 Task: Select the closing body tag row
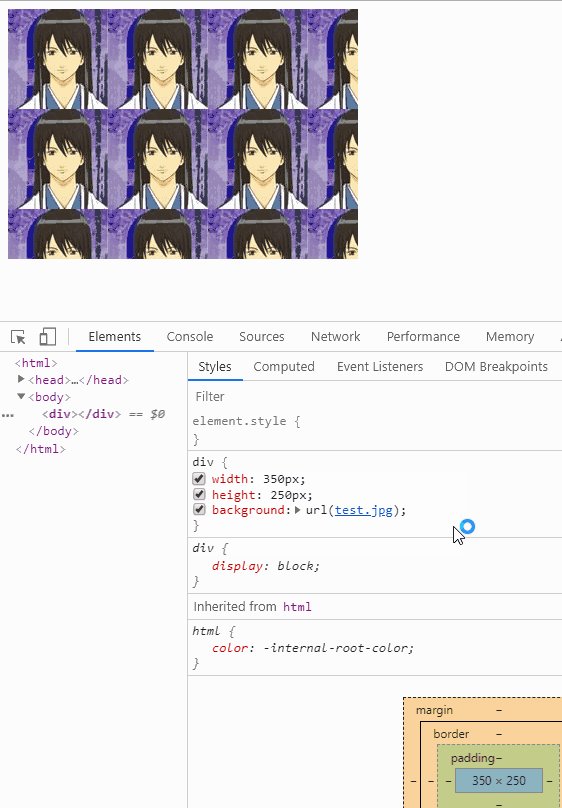coord(54,431)
